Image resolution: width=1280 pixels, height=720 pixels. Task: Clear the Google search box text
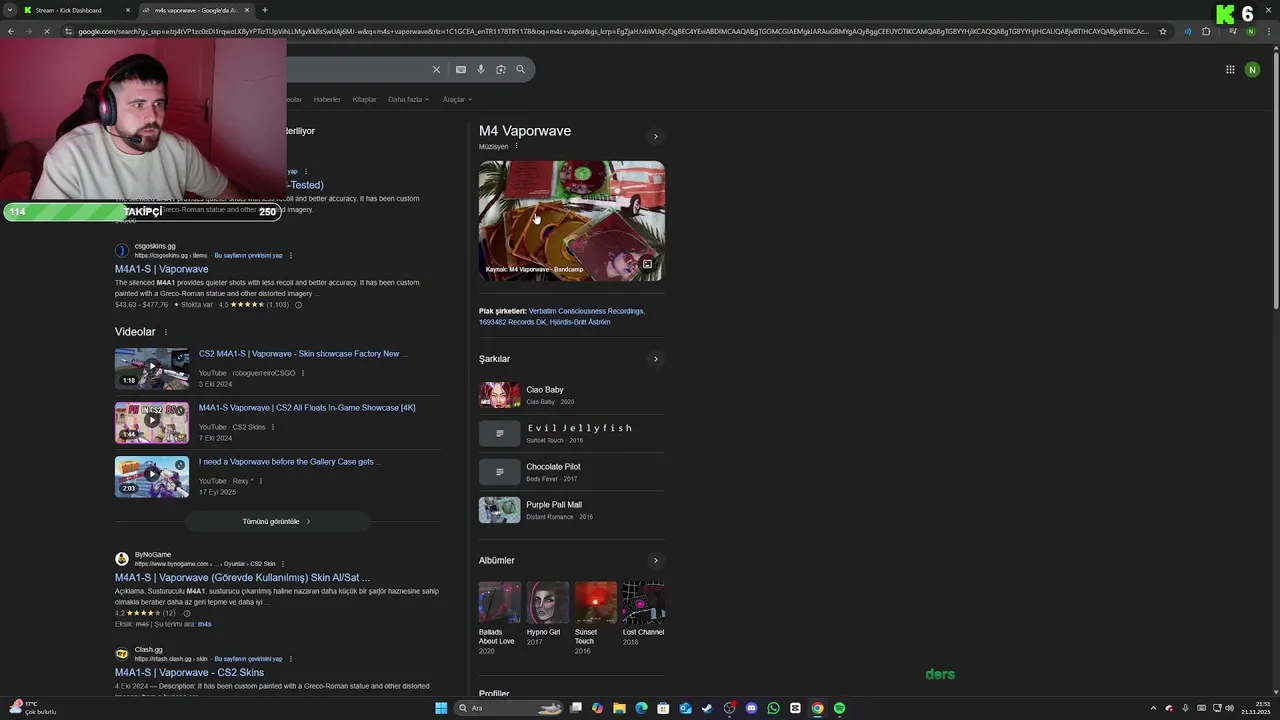pos(436,69)
